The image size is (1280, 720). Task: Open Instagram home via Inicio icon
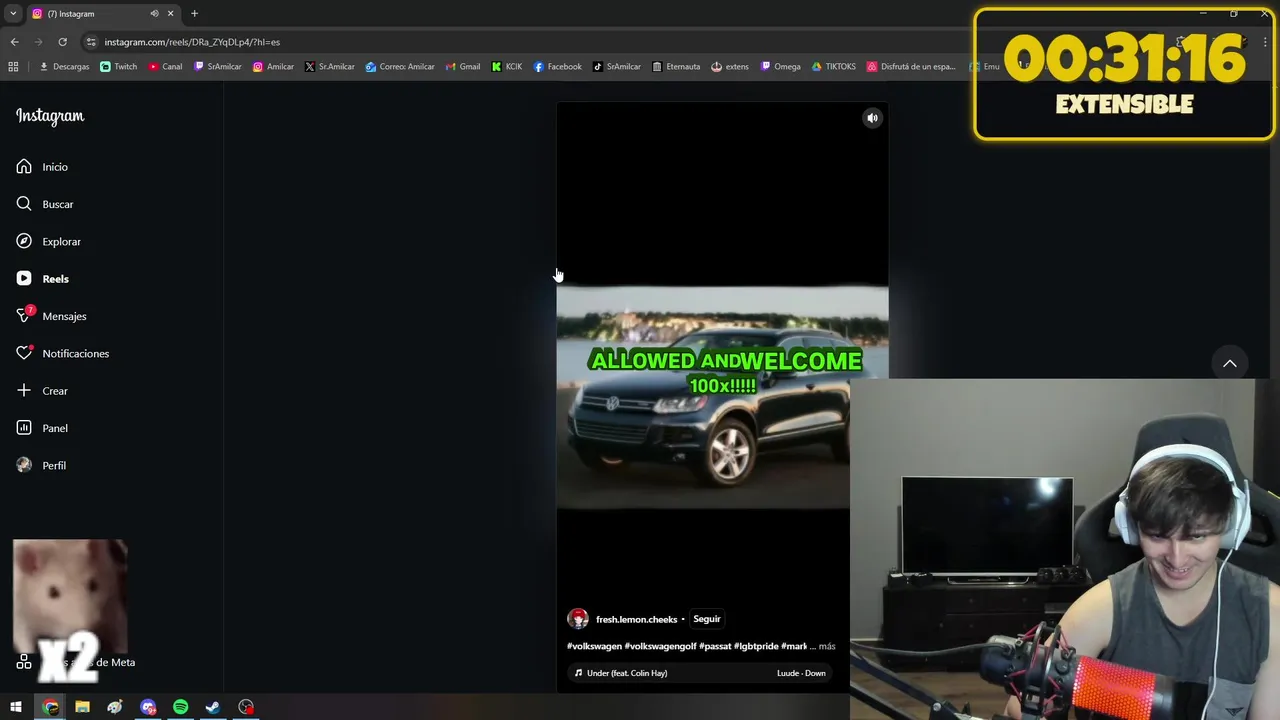pyautogui.click(x=24, y=167)
